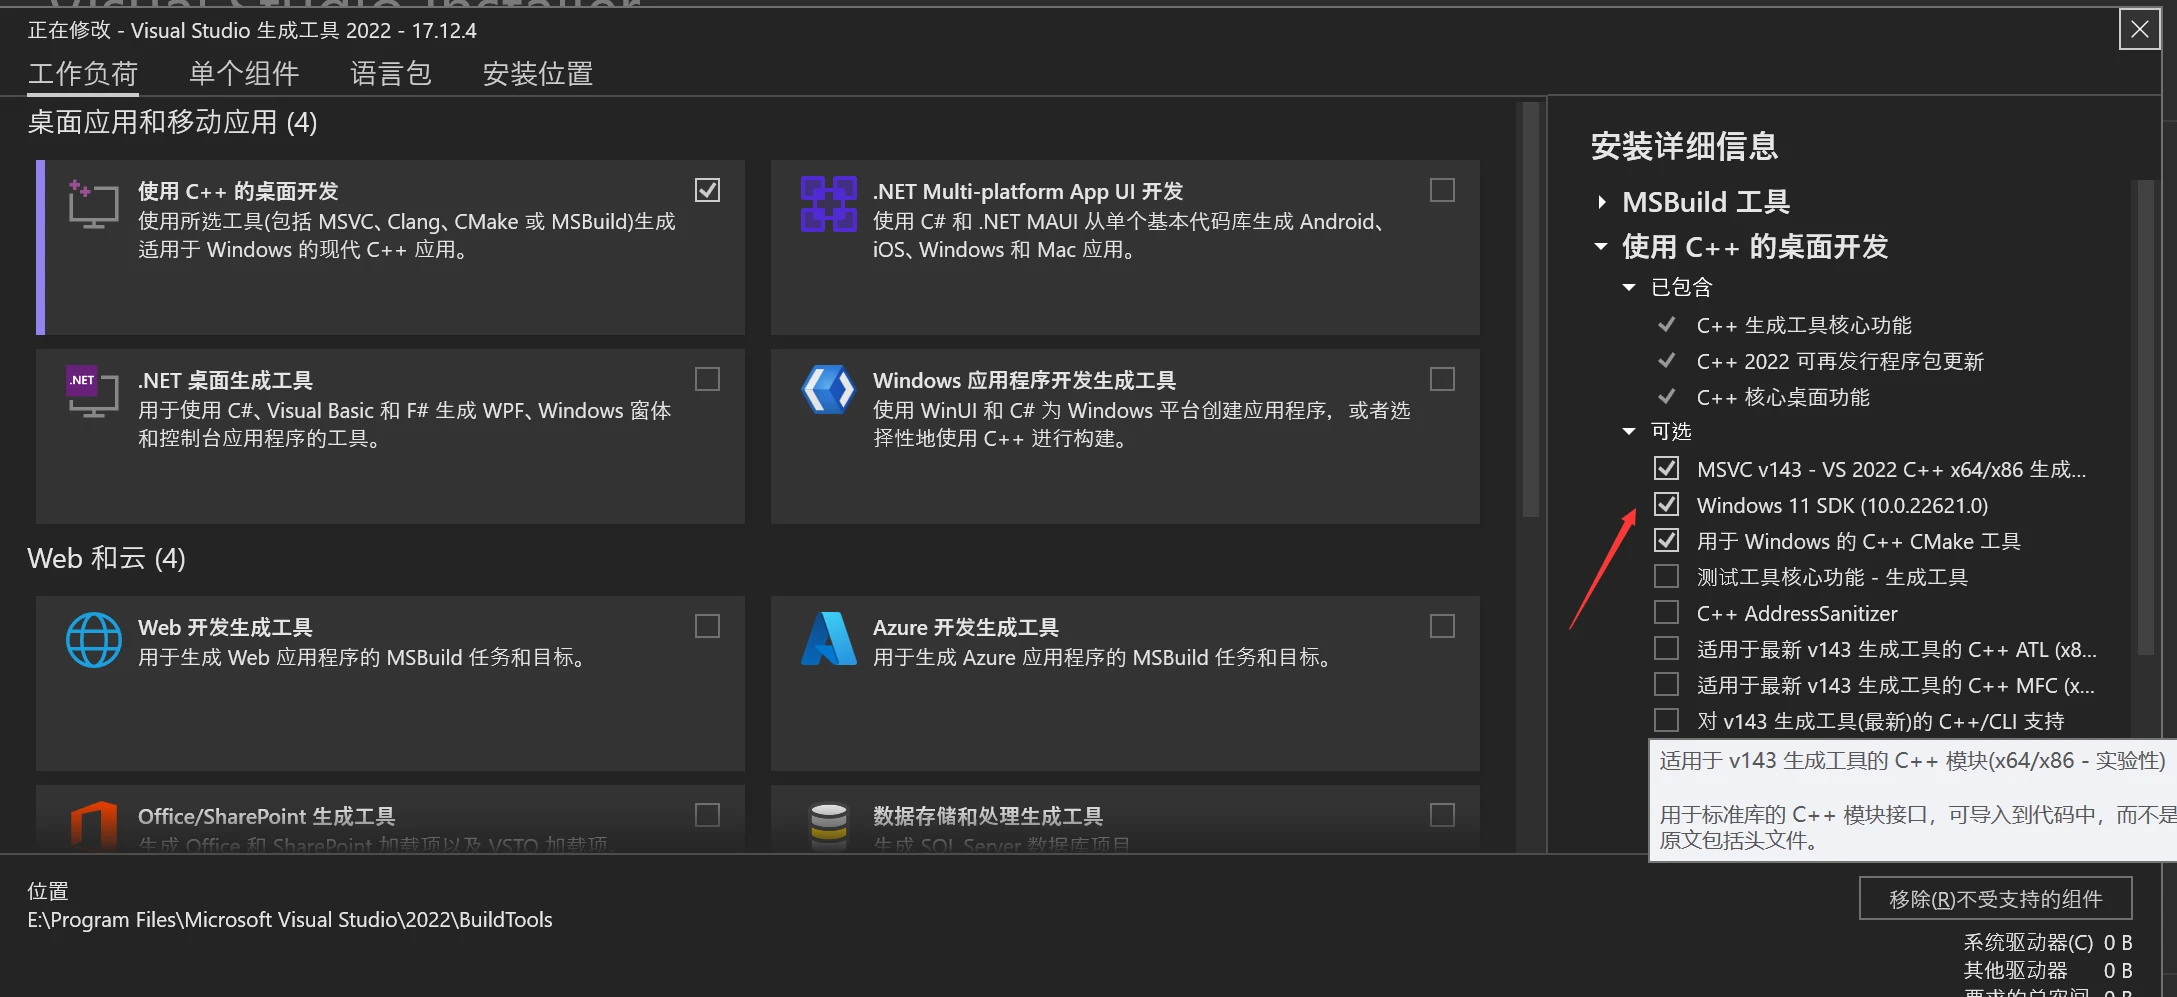Switch to the 工作负荷 tab
Image resolution: width=2177 pixels, height=997 pixels.
83,74
